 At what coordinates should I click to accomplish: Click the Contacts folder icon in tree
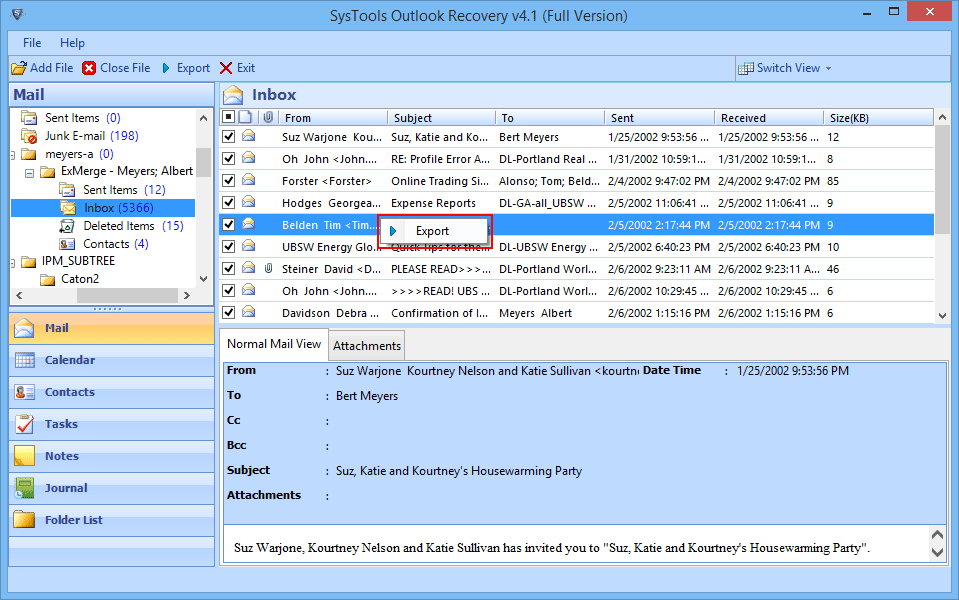point(67,244)
